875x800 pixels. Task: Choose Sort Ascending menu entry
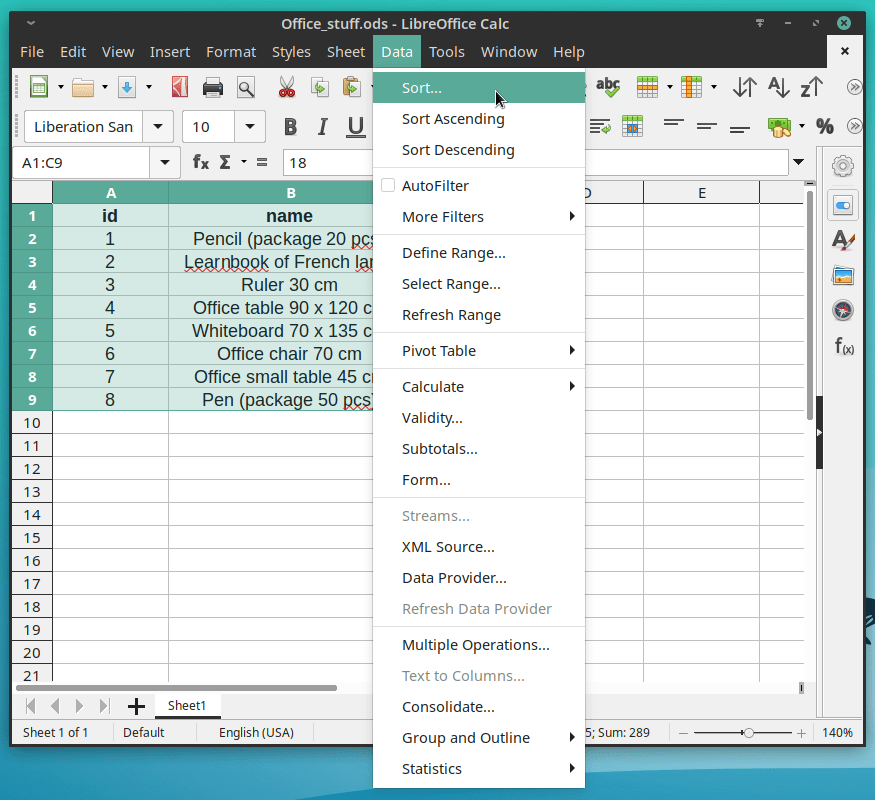479,119
